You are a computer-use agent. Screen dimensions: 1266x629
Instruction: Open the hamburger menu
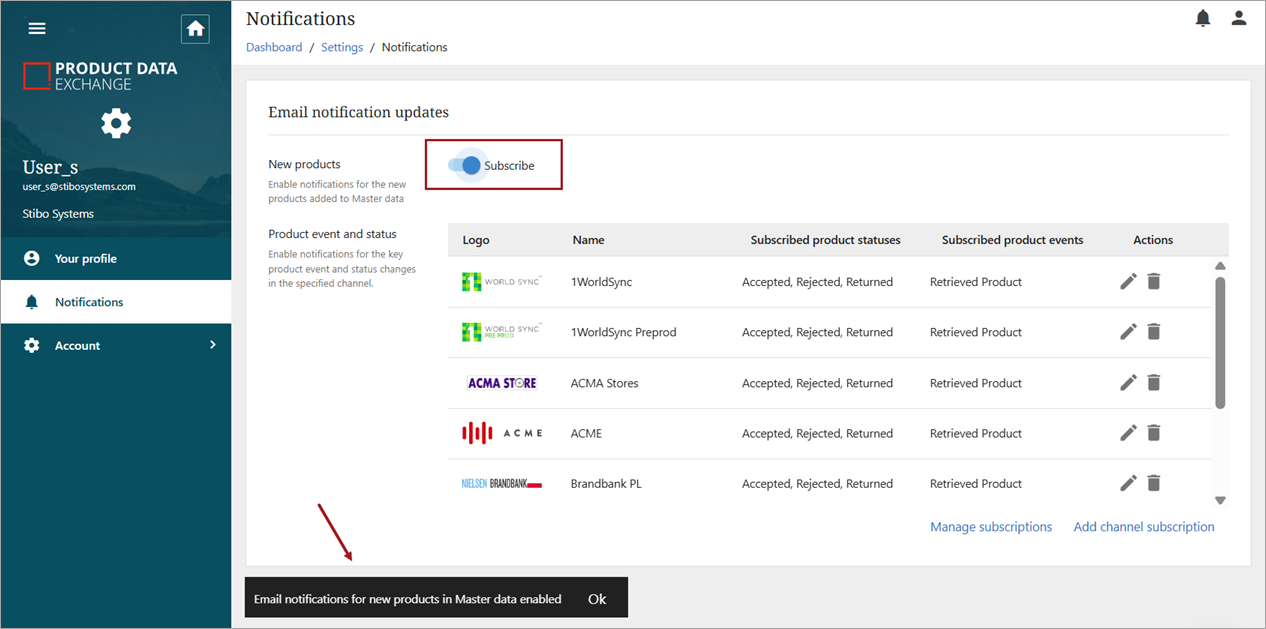click(37, 29)
